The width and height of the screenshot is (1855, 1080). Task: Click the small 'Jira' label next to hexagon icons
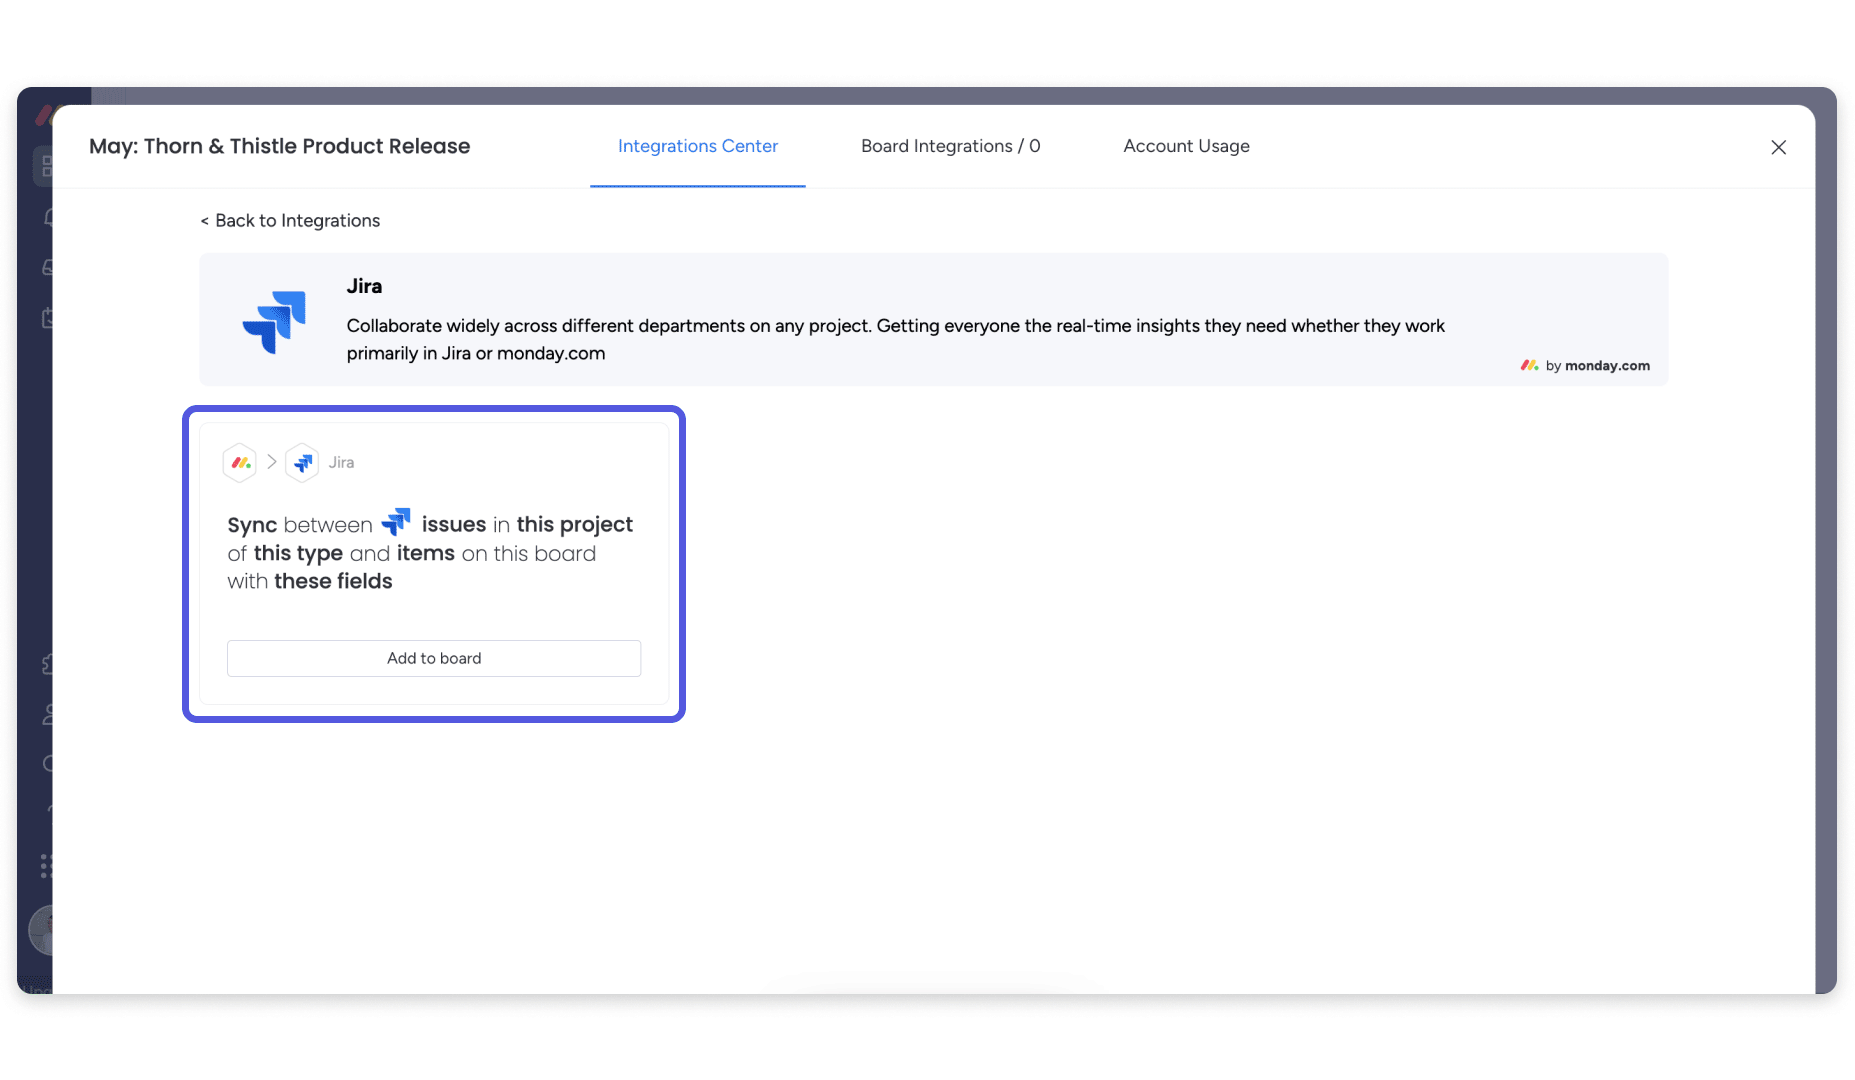[x=341, y=462]
